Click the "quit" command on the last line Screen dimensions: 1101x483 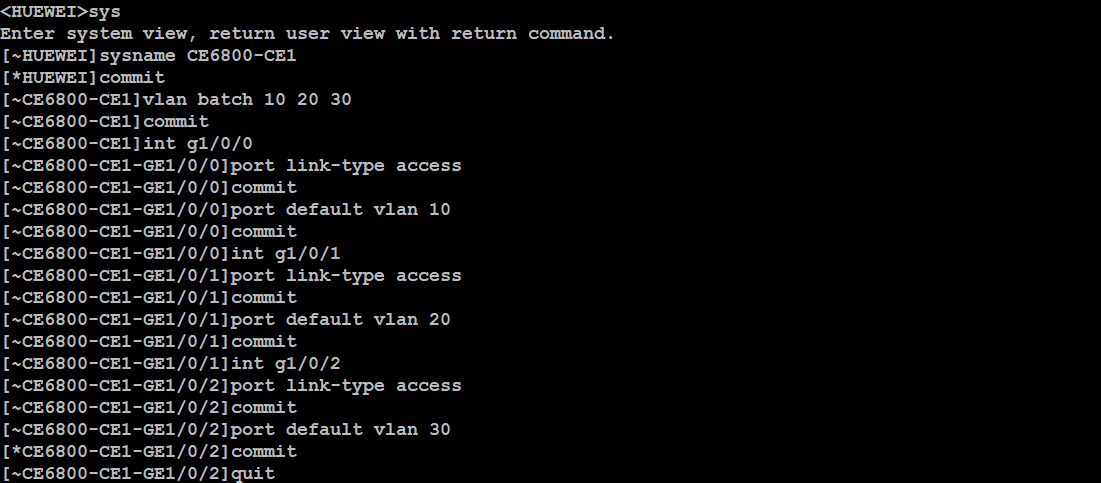point(253,474)
